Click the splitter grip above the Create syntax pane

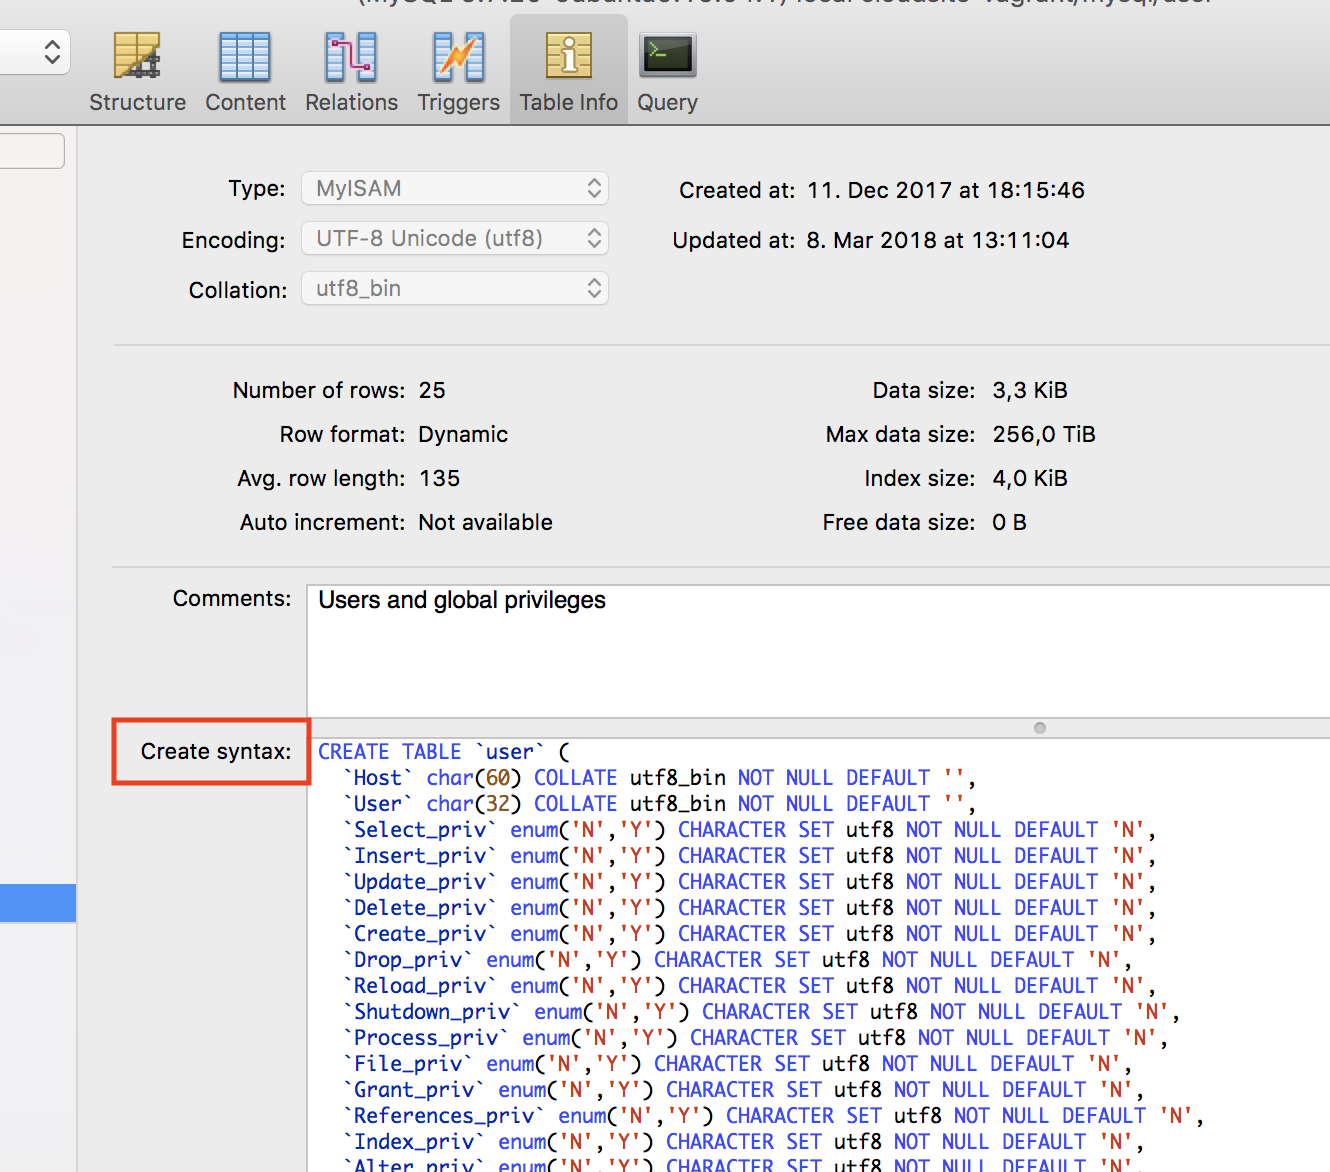pos(1039,728)
